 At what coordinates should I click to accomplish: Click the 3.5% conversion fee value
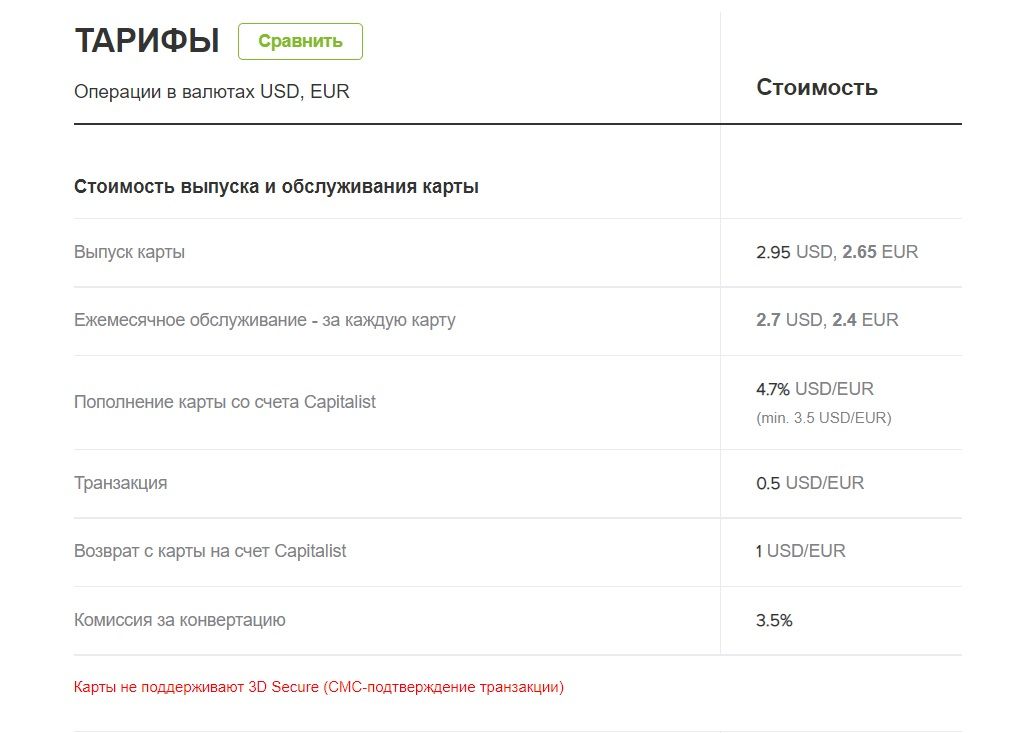pyautogui.click(x=774, y=620)
